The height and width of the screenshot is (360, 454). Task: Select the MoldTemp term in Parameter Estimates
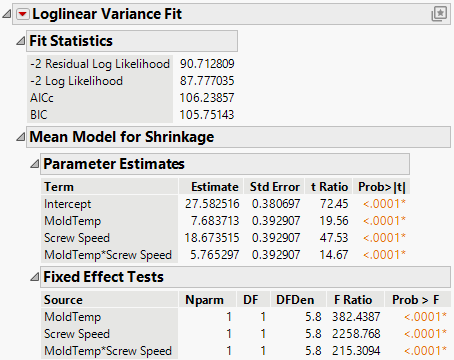coord(72,221)
